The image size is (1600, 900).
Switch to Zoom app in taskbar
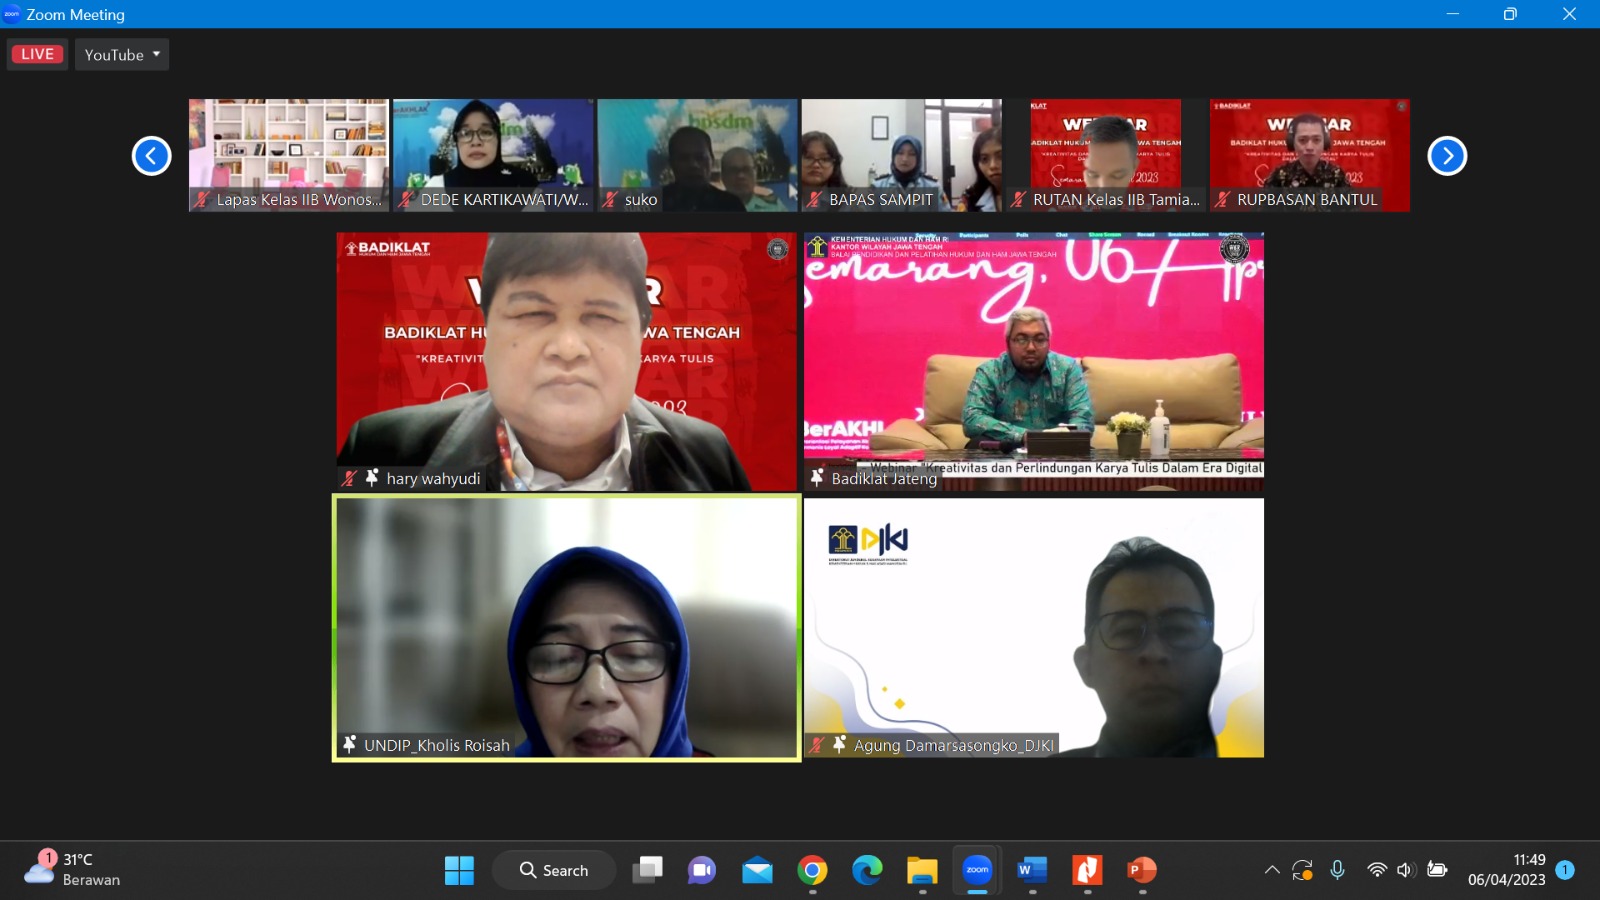click(977, 870)
